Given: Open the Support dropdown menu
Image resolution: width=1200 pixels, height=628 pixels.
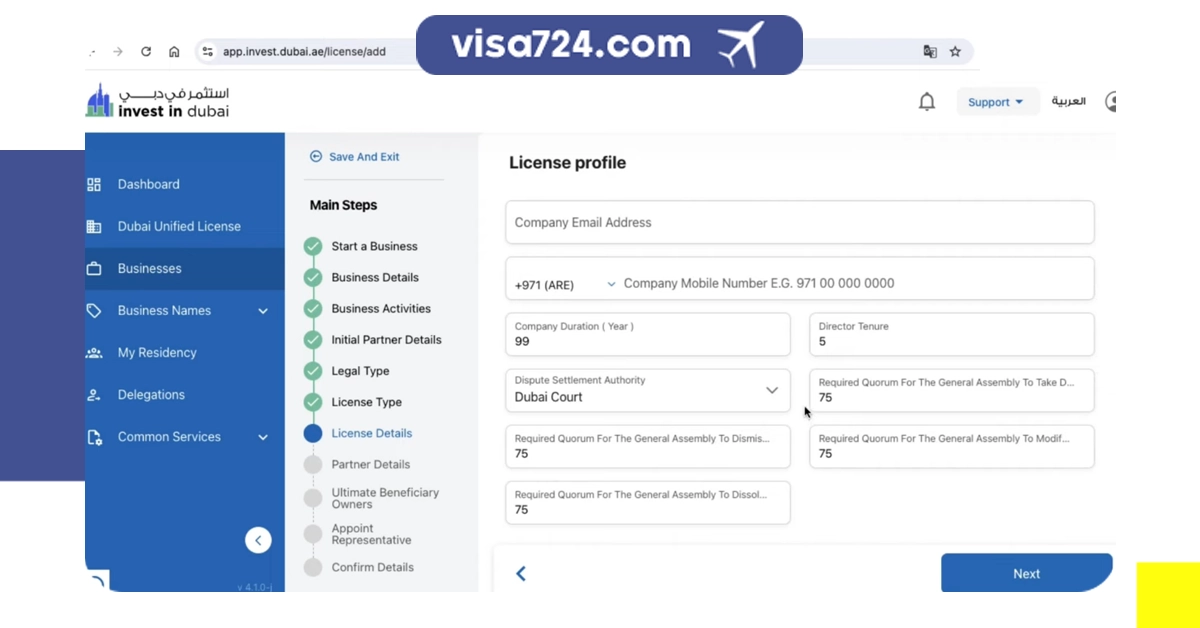Looking at the screenshot, I should click(996, 102).
